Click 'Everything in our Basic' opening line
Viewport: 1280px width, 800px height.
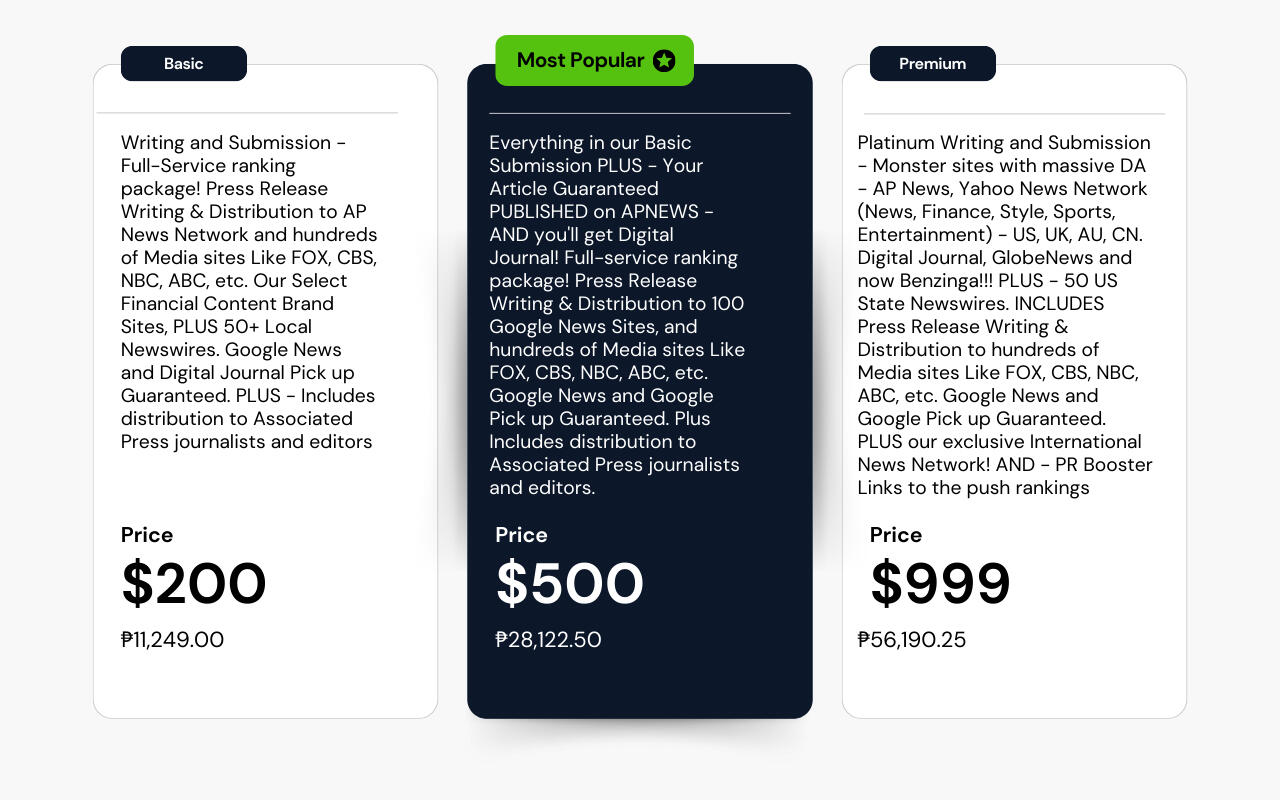point(590,143)
